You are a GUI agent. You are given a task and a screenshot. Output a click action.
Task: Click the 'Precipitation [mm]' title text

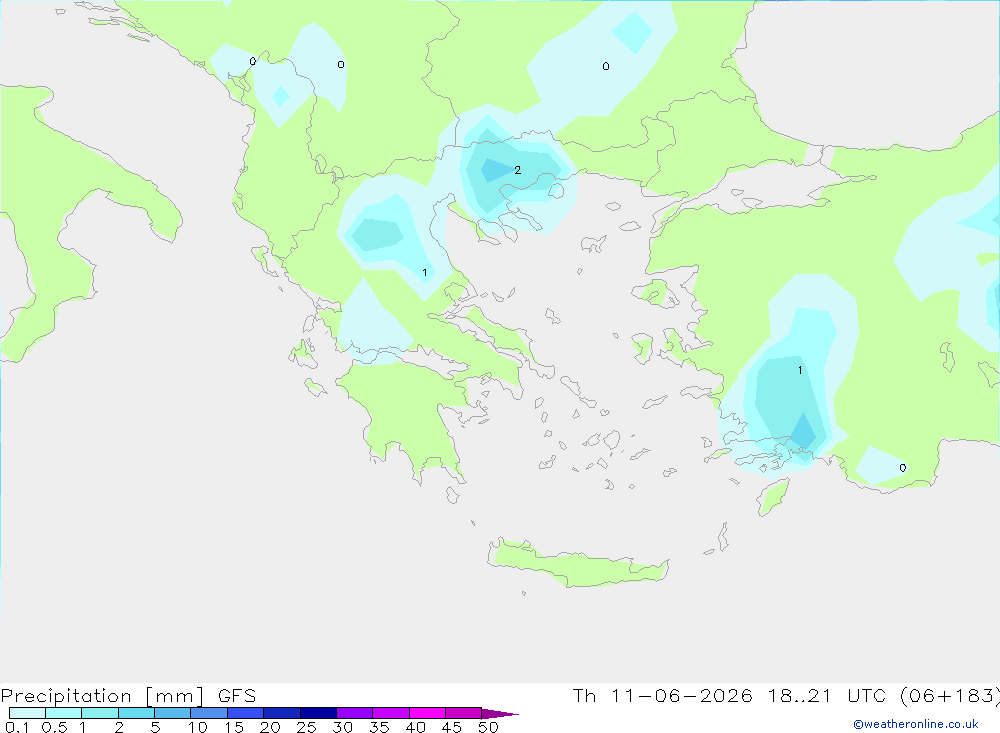(x=102, y=696)
